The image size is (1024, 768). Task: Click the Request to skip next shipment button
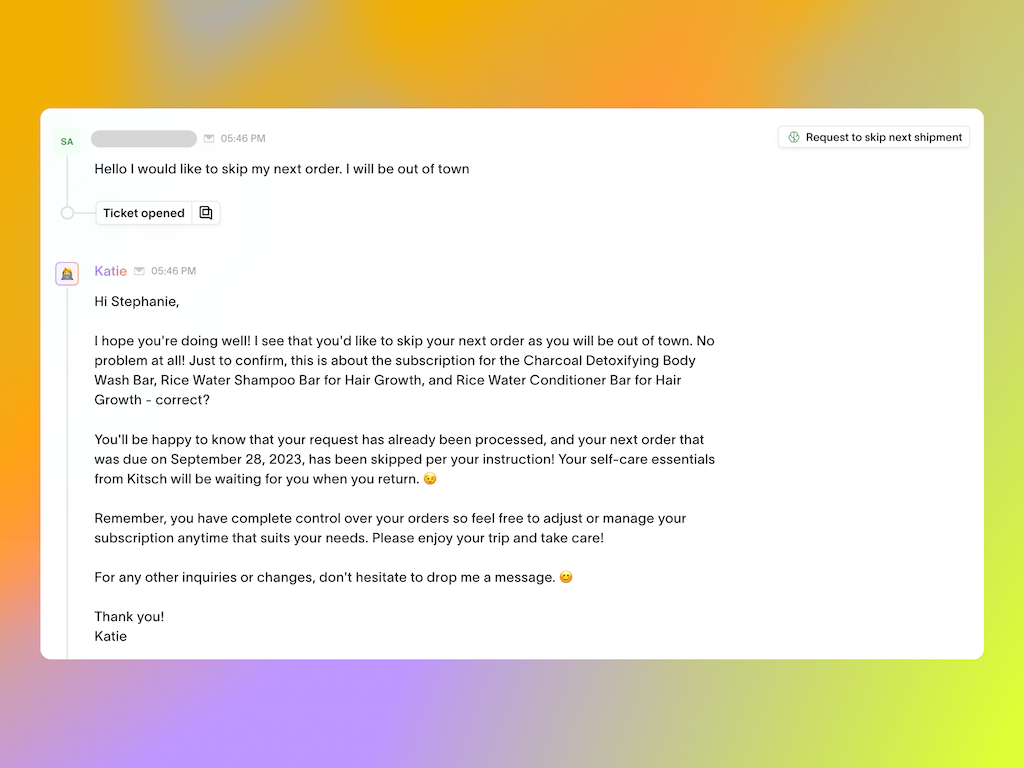(x=874, y=137)
